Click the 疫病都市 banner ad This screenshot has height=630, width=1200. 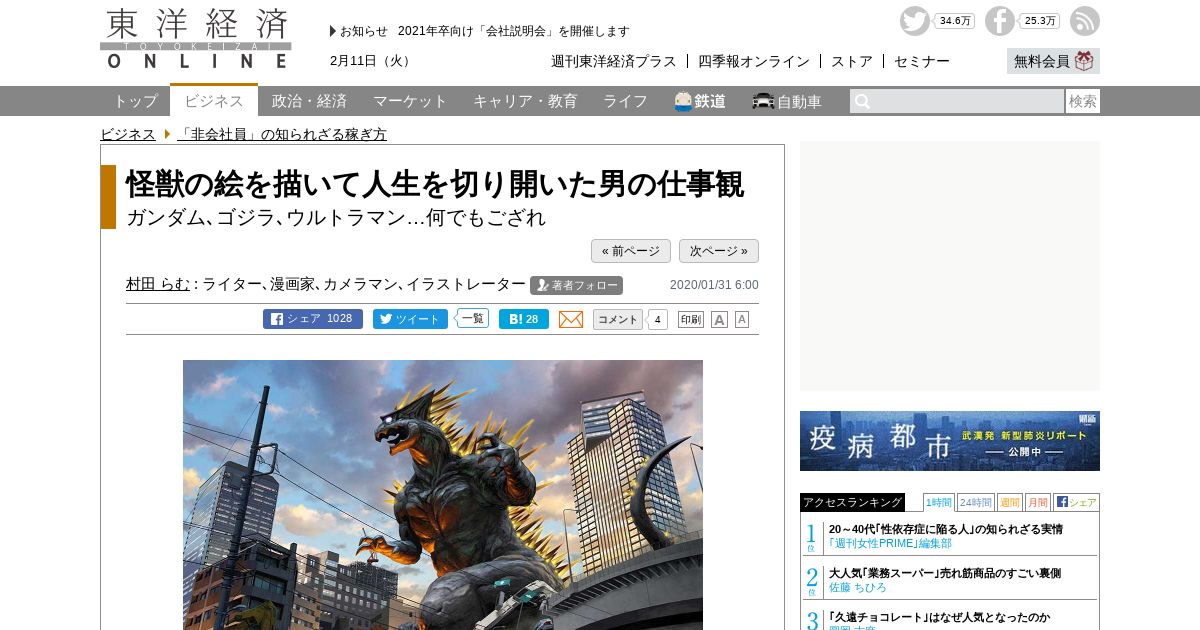pos(950,441)
